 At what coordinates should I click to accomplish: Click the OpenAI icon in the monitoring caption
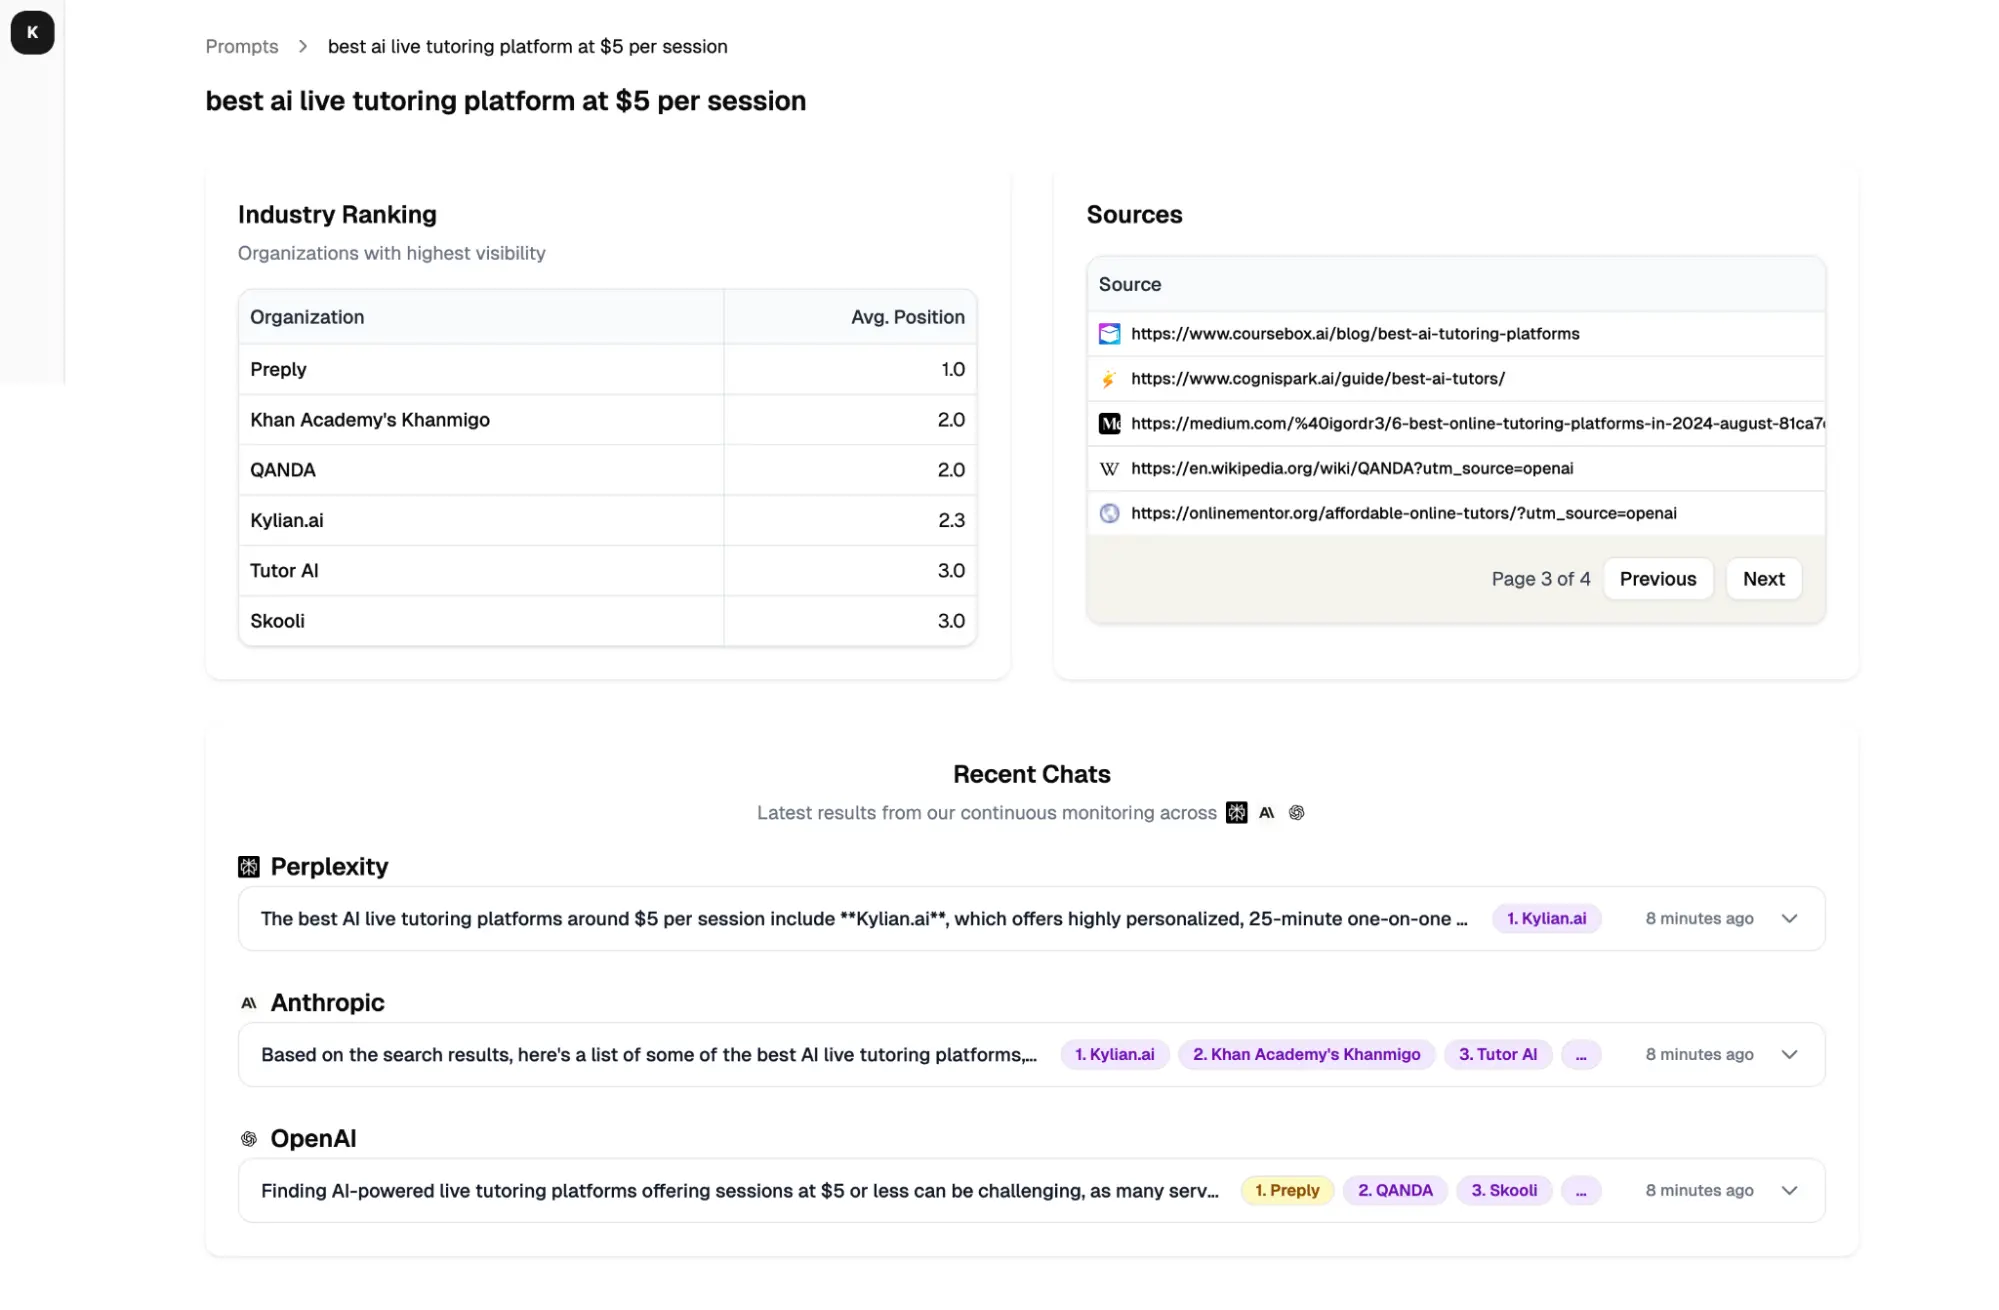(x=1297, y=813)
